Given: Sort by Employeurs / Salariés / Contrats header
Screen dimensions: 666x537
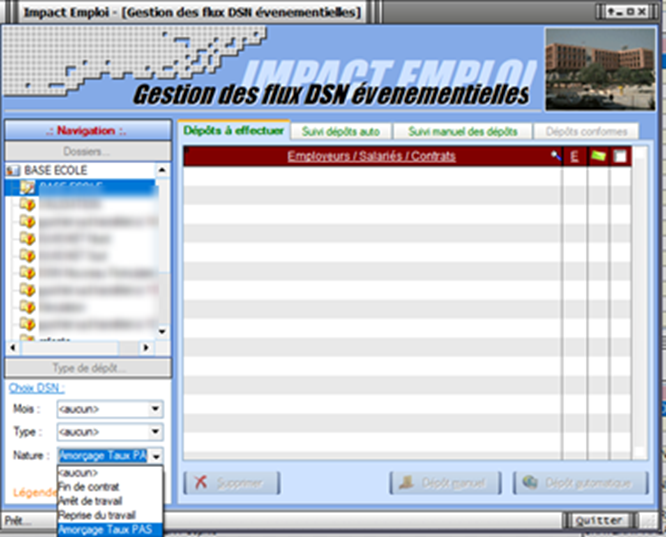Looking at the screenshot, I should [x=371, y=156].
